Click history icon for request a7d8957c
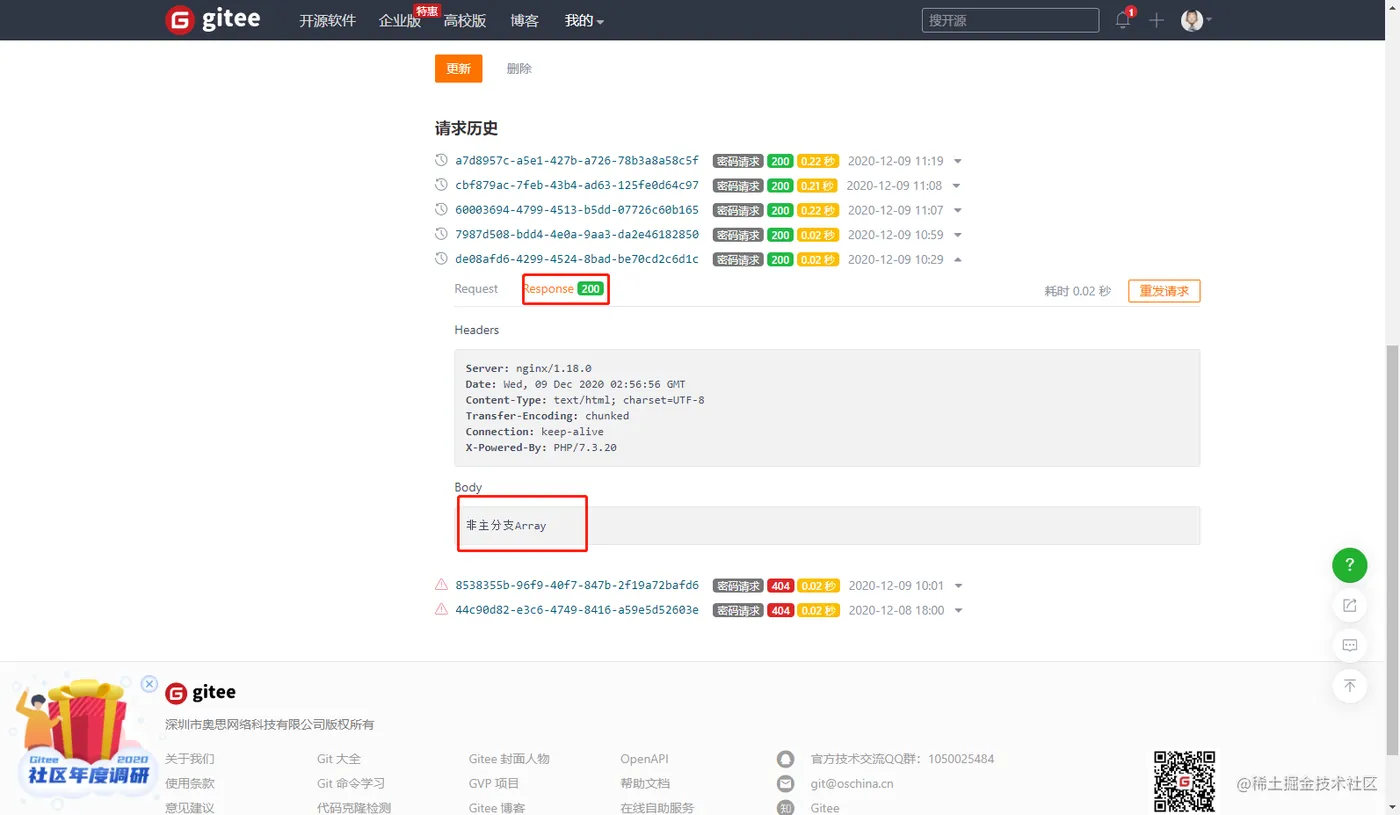This screenshot has height=815, width=1400. coord(441,160)
